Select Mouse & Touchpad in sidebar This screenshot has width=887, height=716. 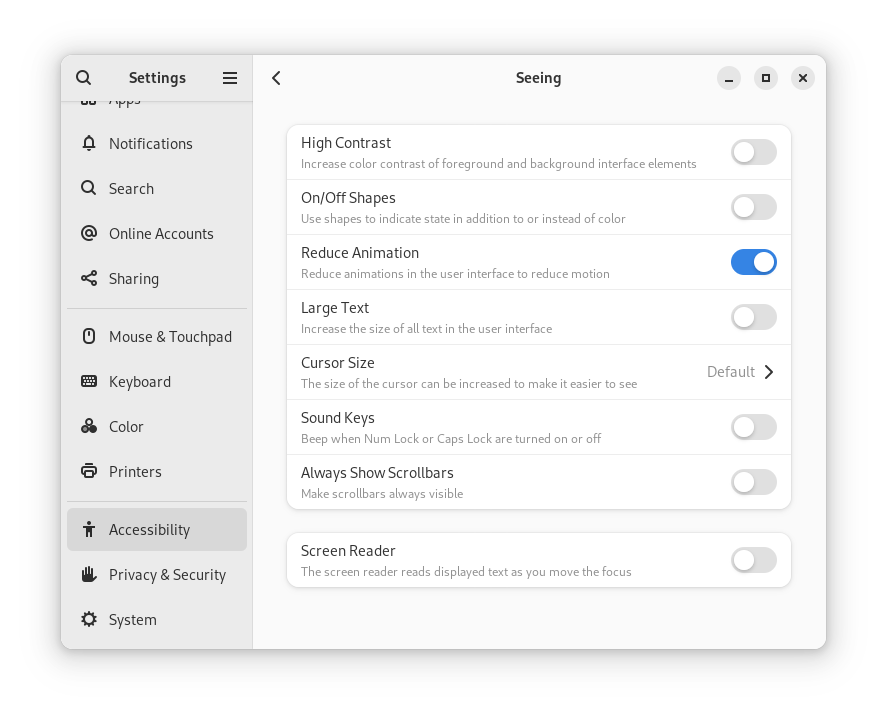(170, 336)
